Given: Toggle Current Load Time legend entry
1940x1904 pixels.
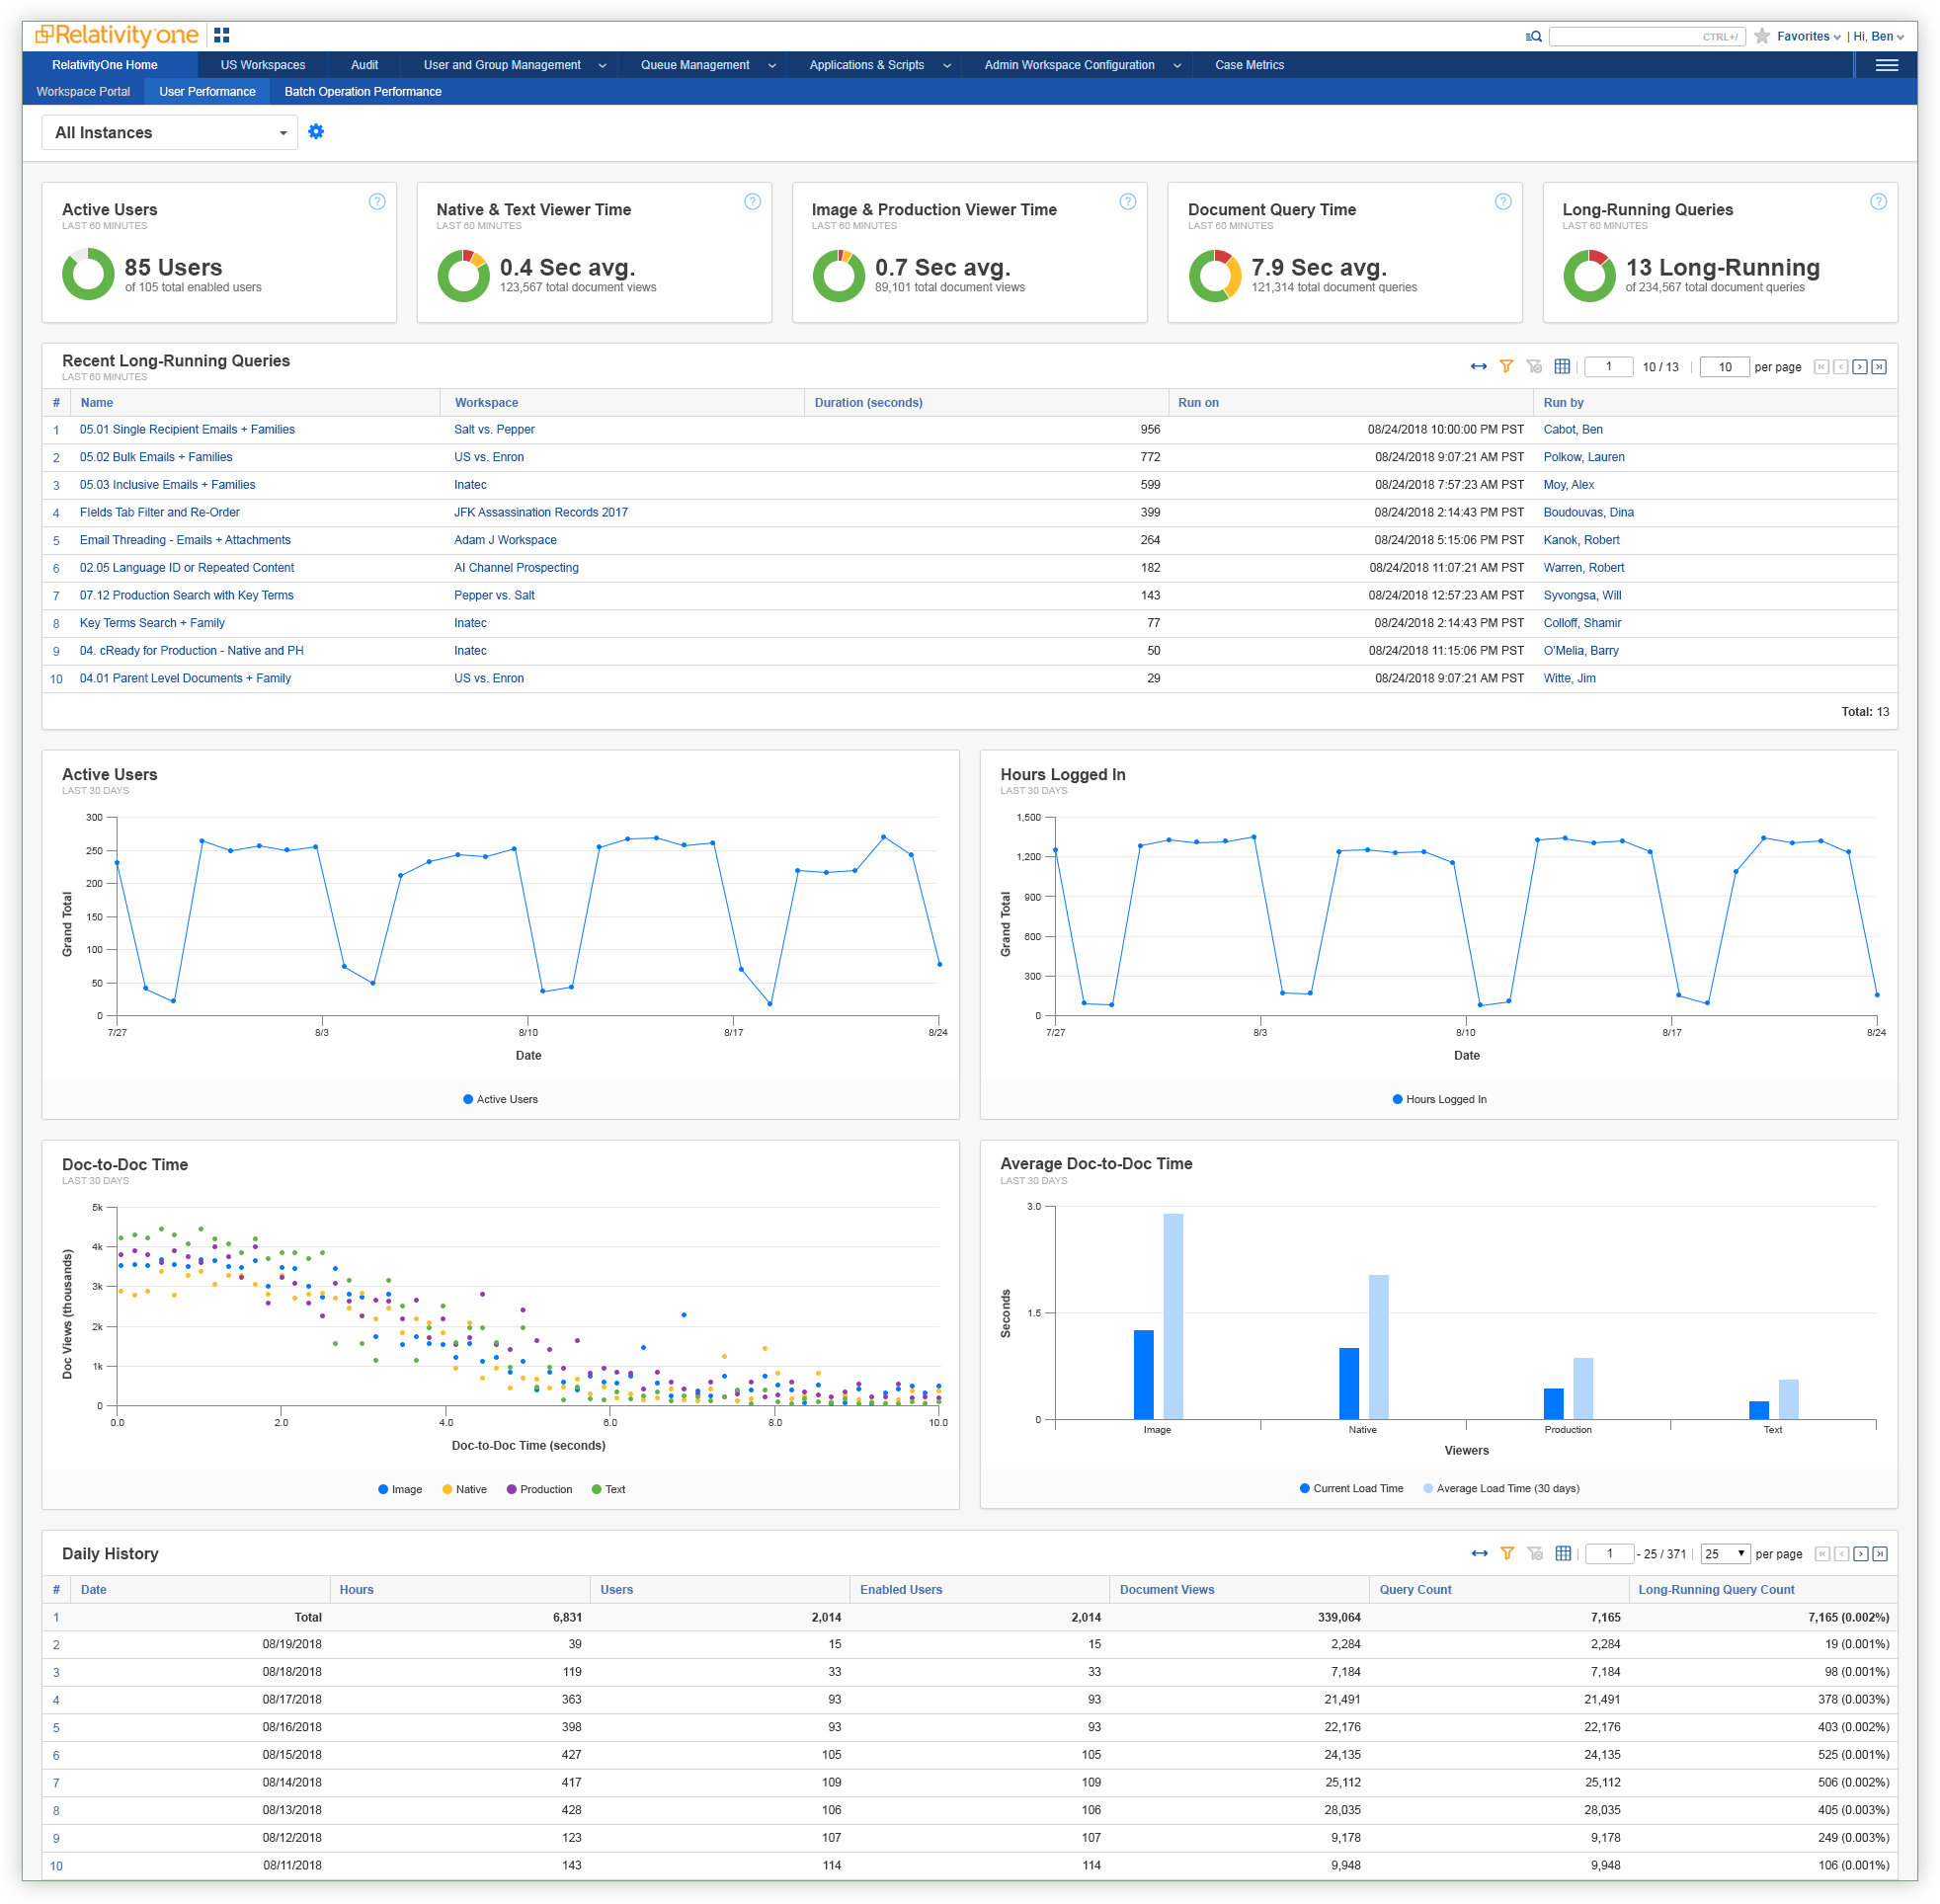Looking at the screenshot, I should (1351, 1488).
